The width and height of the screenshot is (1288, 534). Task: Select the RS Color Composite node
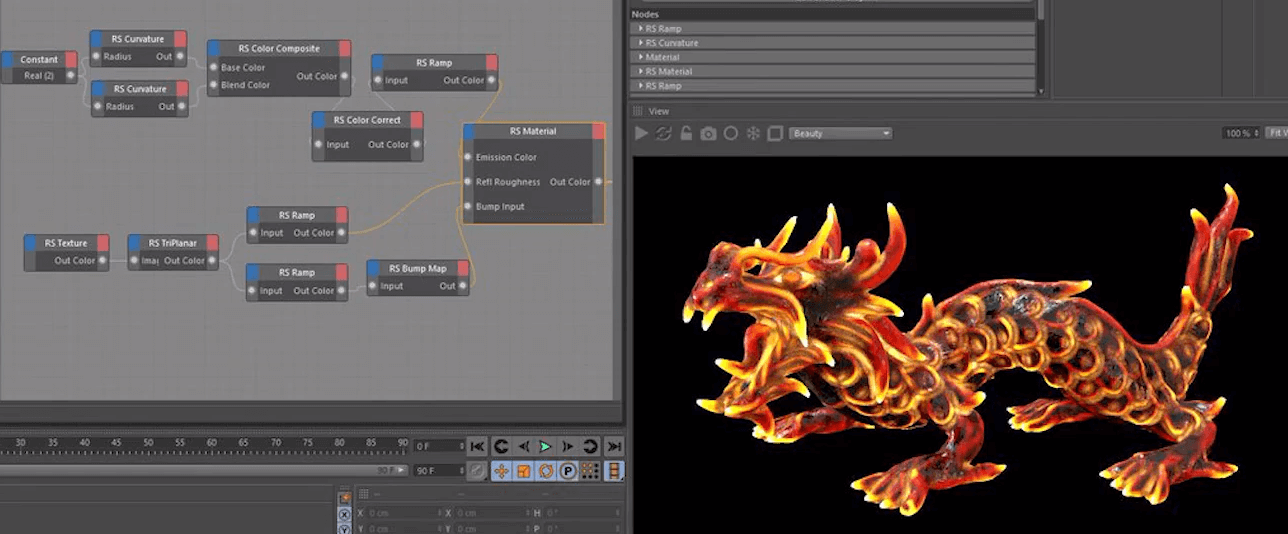[279, 48]
